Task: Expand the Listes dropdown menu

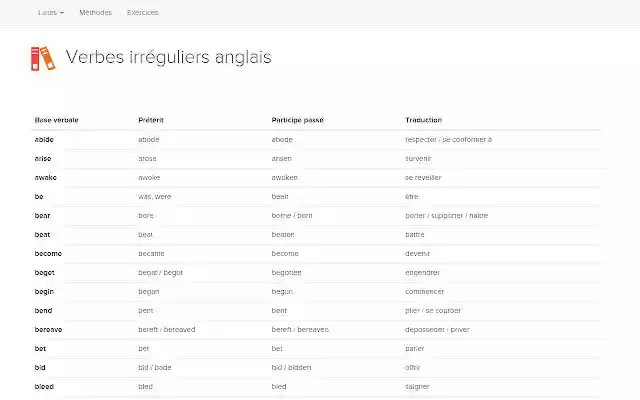Action: point(50,13)
